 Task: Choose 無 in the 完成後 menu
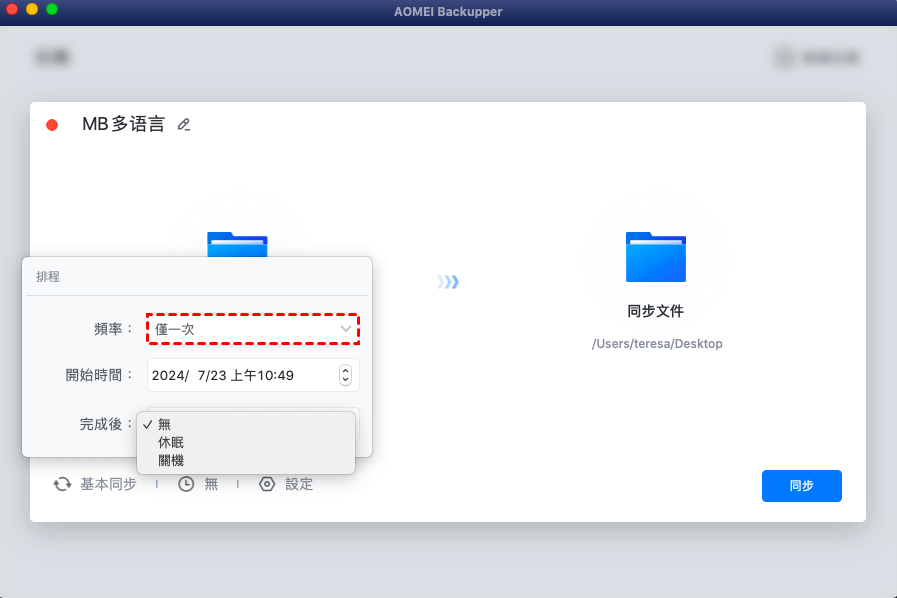point(246,424)
